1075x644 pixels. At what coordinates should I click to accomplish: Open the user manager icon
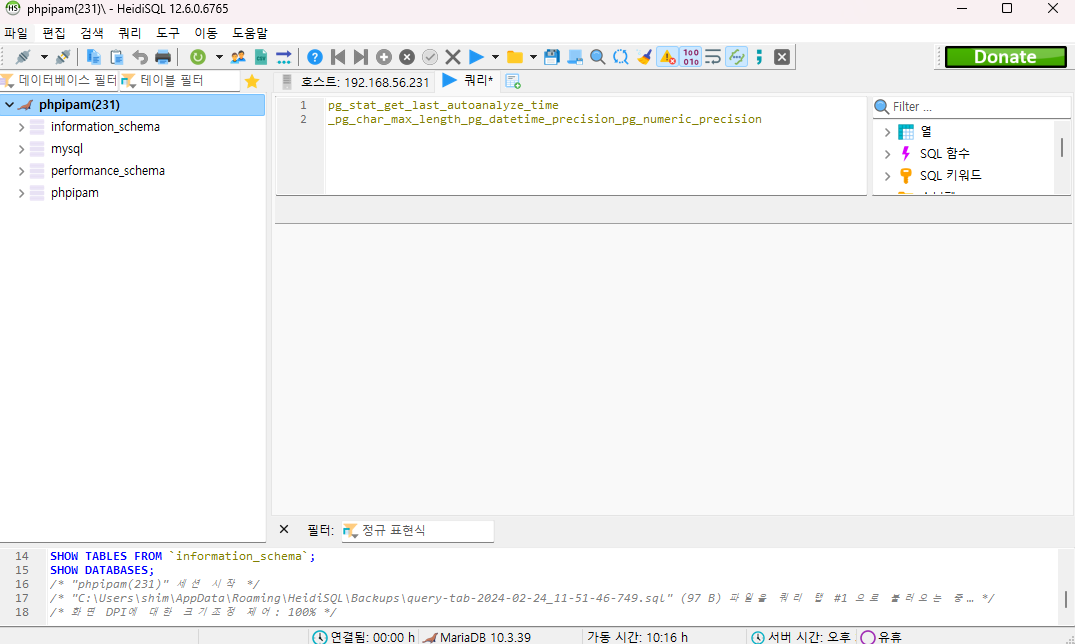[238, 57]
